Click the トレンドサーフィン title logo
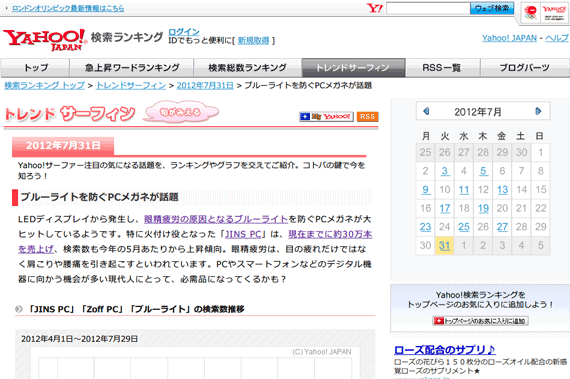This screenshot has height=379, width=570. [x=69, y=114]
